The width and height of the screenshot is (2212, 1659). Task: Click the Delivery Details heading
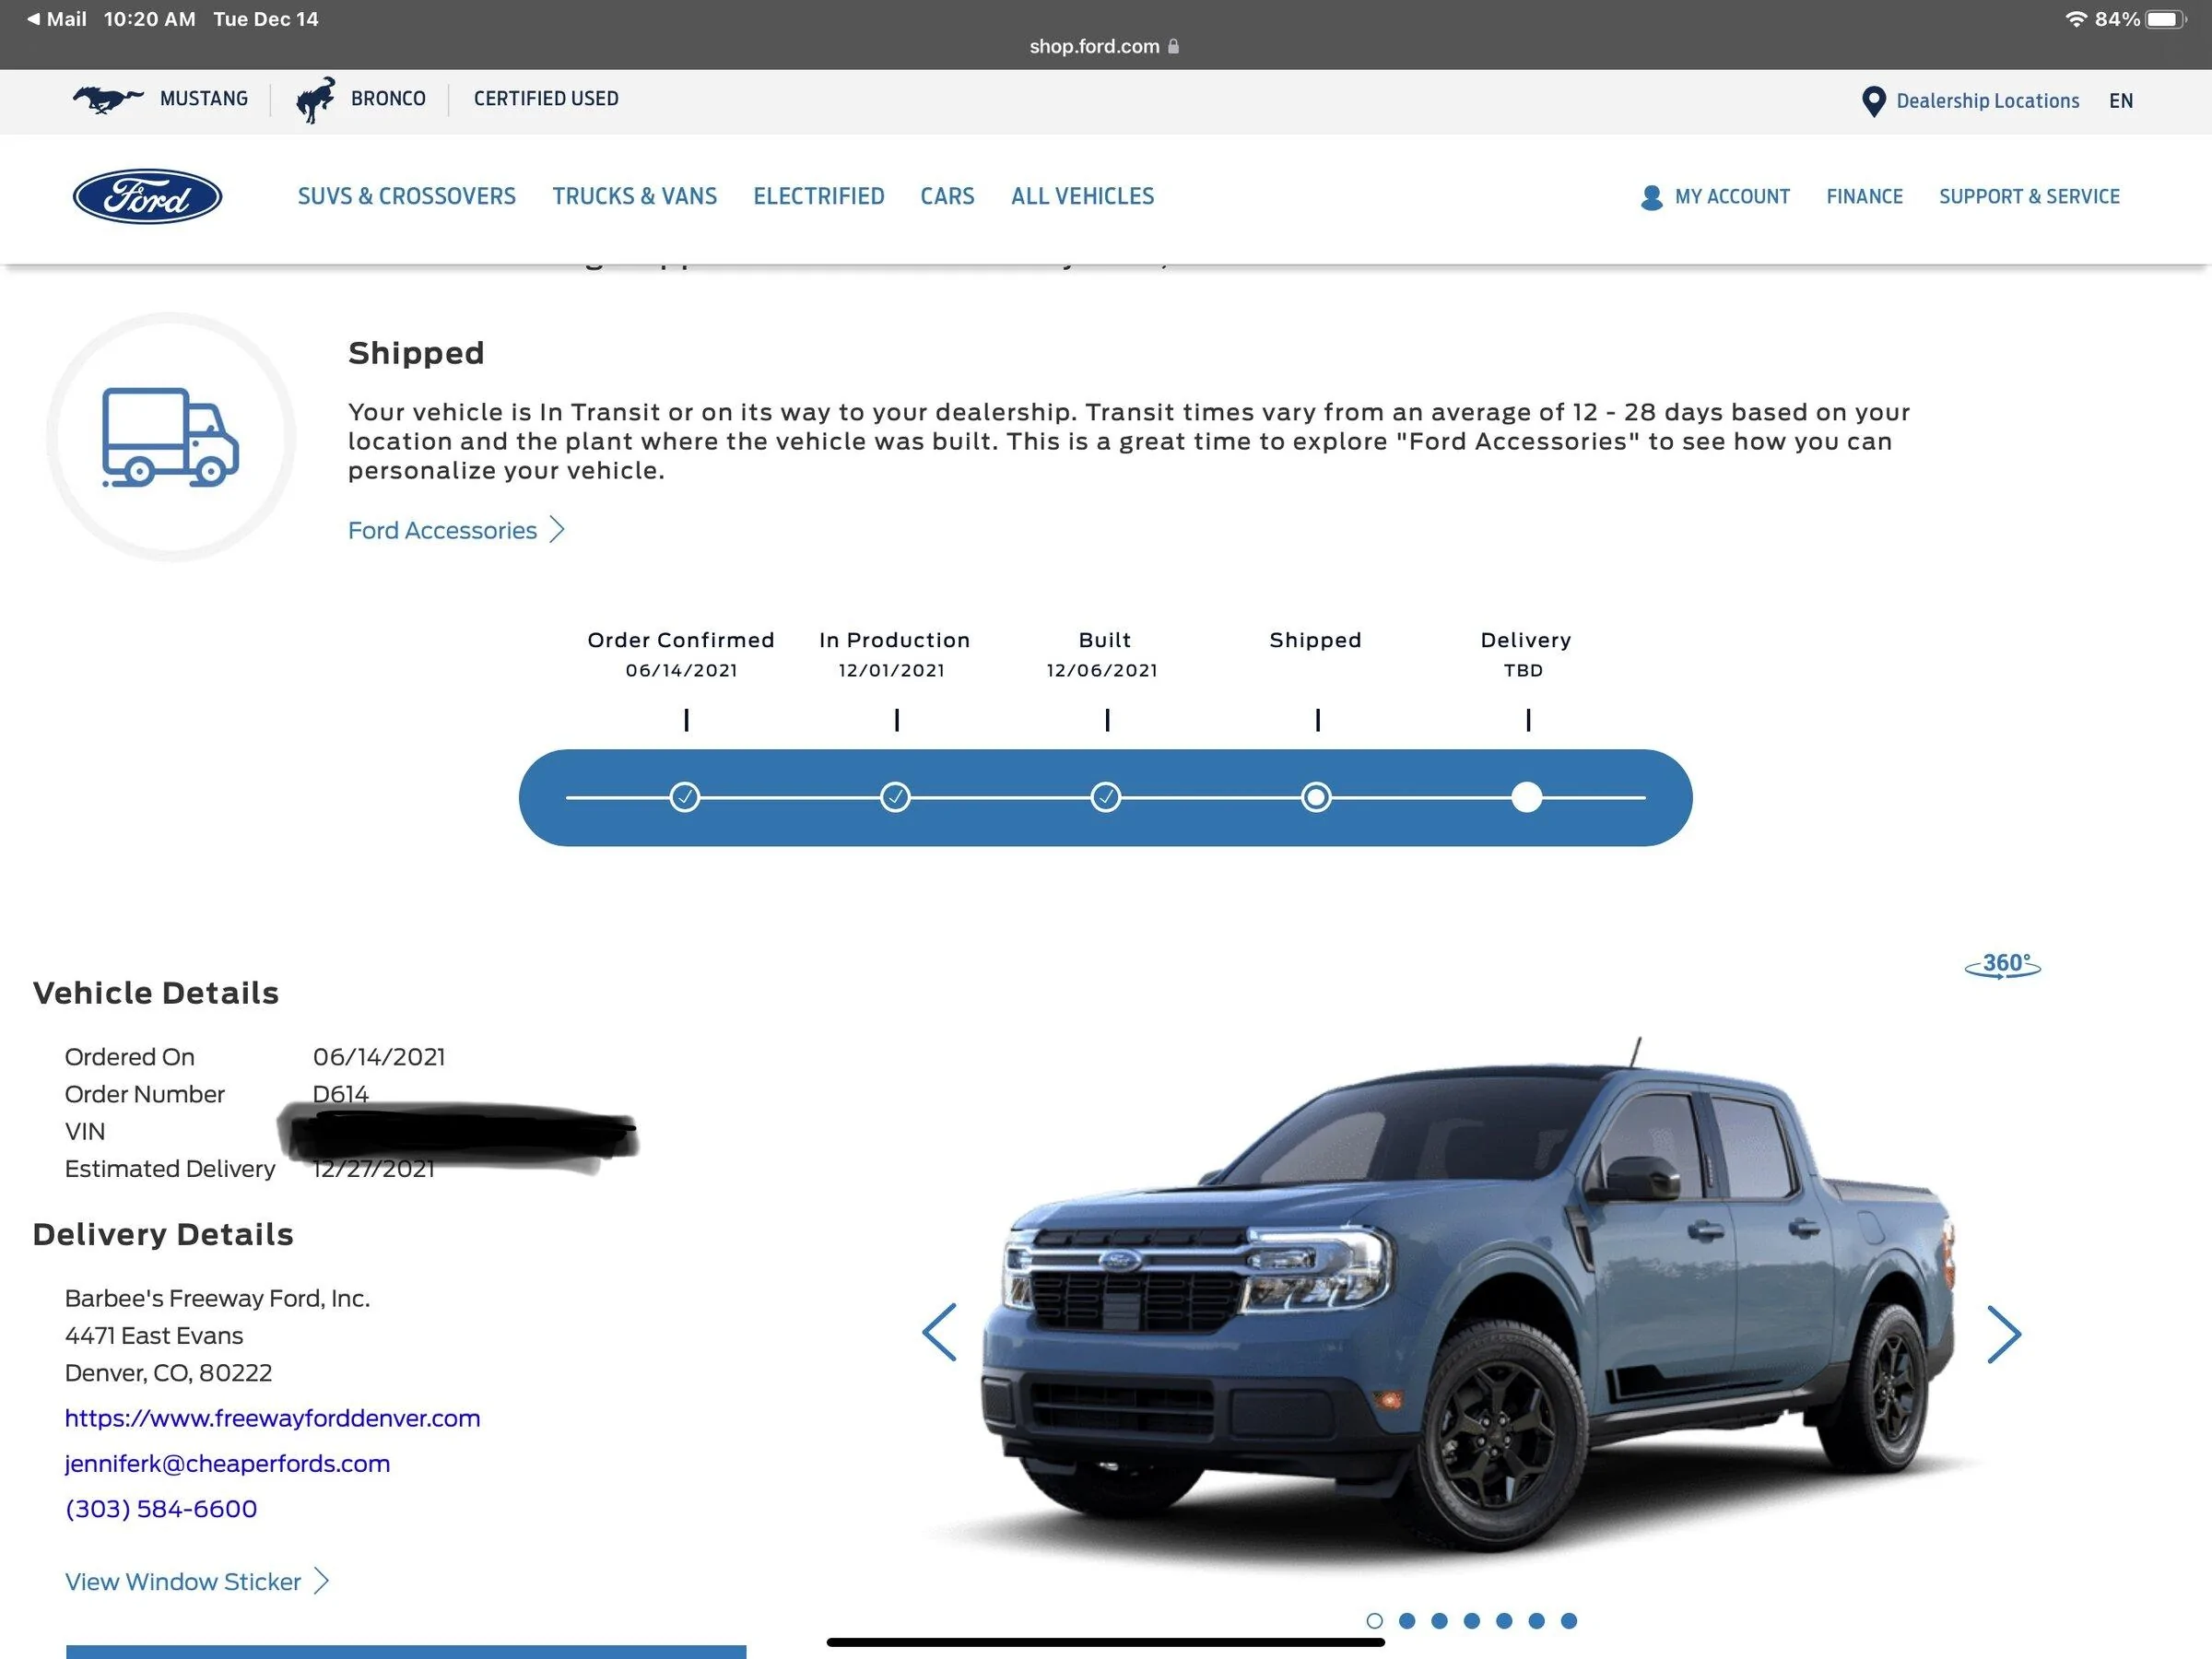click(163, 1235)
